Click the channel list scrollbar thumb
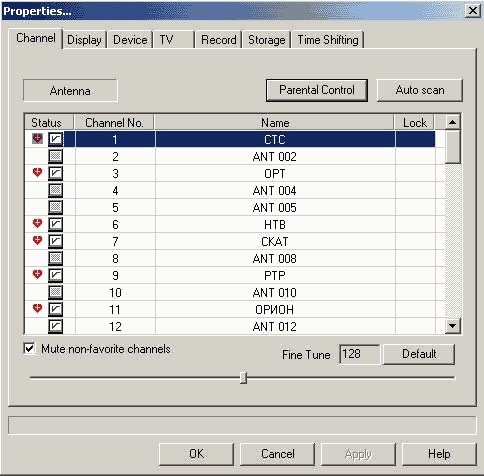The height and width of the screenshot is (476, 484). [453, 147]
